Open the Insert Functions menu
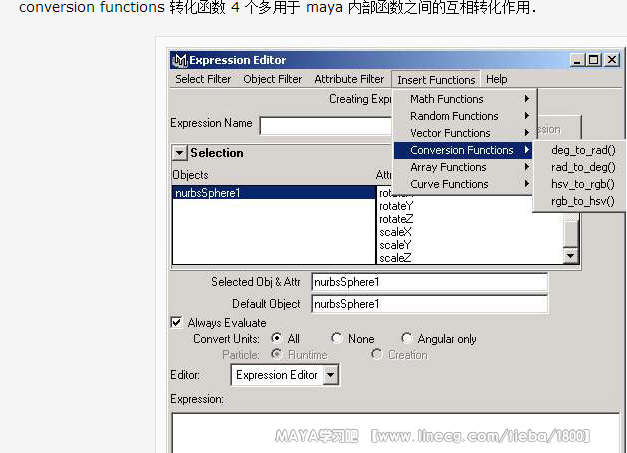Screen dimensions: 627x453 point(436,80)
